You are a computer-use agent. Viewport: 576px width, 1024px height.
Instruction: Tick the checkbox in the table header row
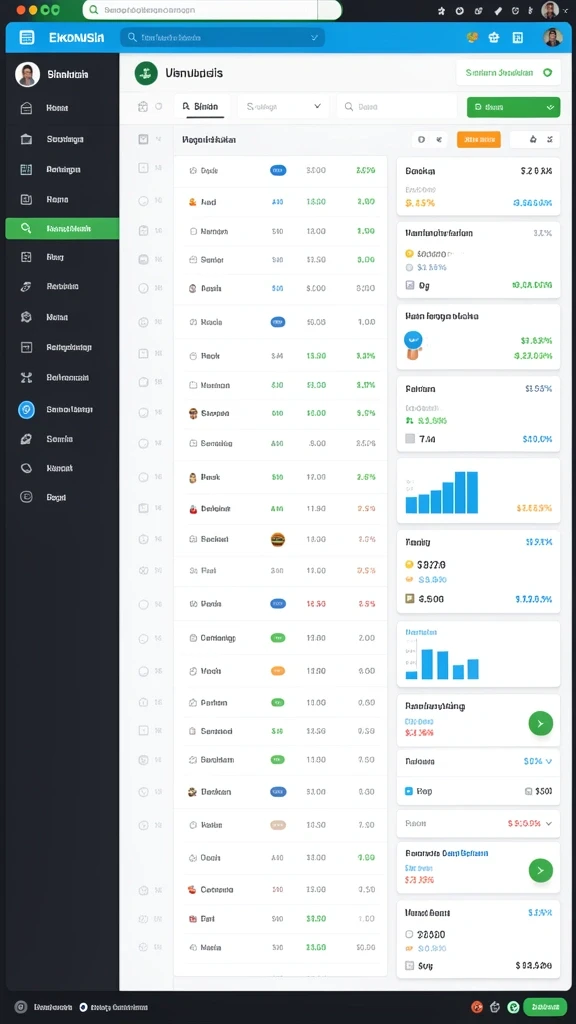click(x=144, y=139)
